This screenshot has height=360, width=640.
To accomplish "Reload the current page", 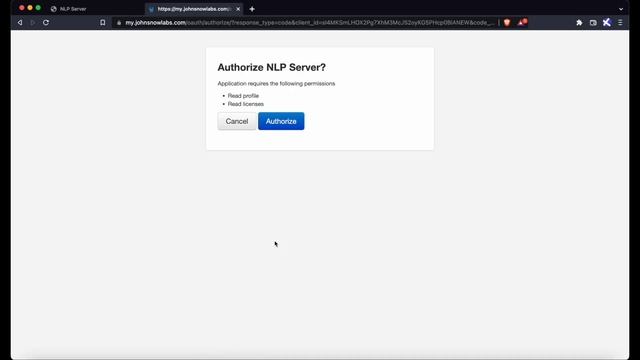I will point(46,22).
